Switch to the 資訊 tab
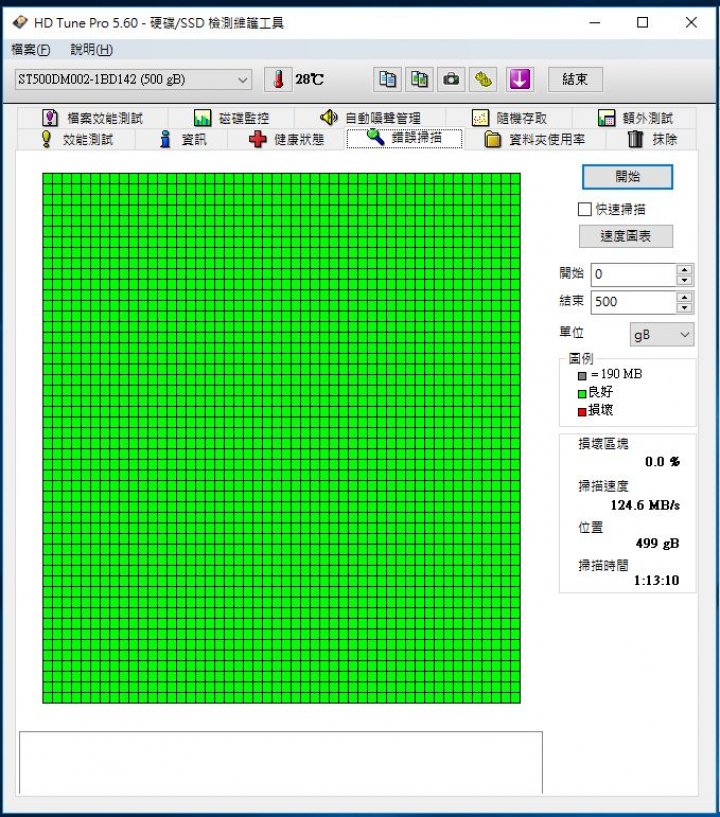 click(182, 139)
